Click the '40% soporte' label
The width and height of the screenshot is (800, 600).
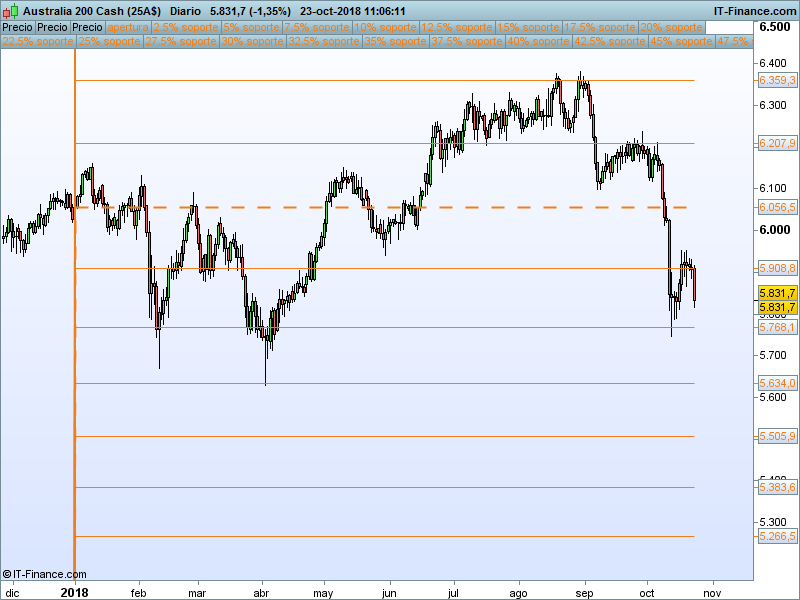tap(538, 41)
